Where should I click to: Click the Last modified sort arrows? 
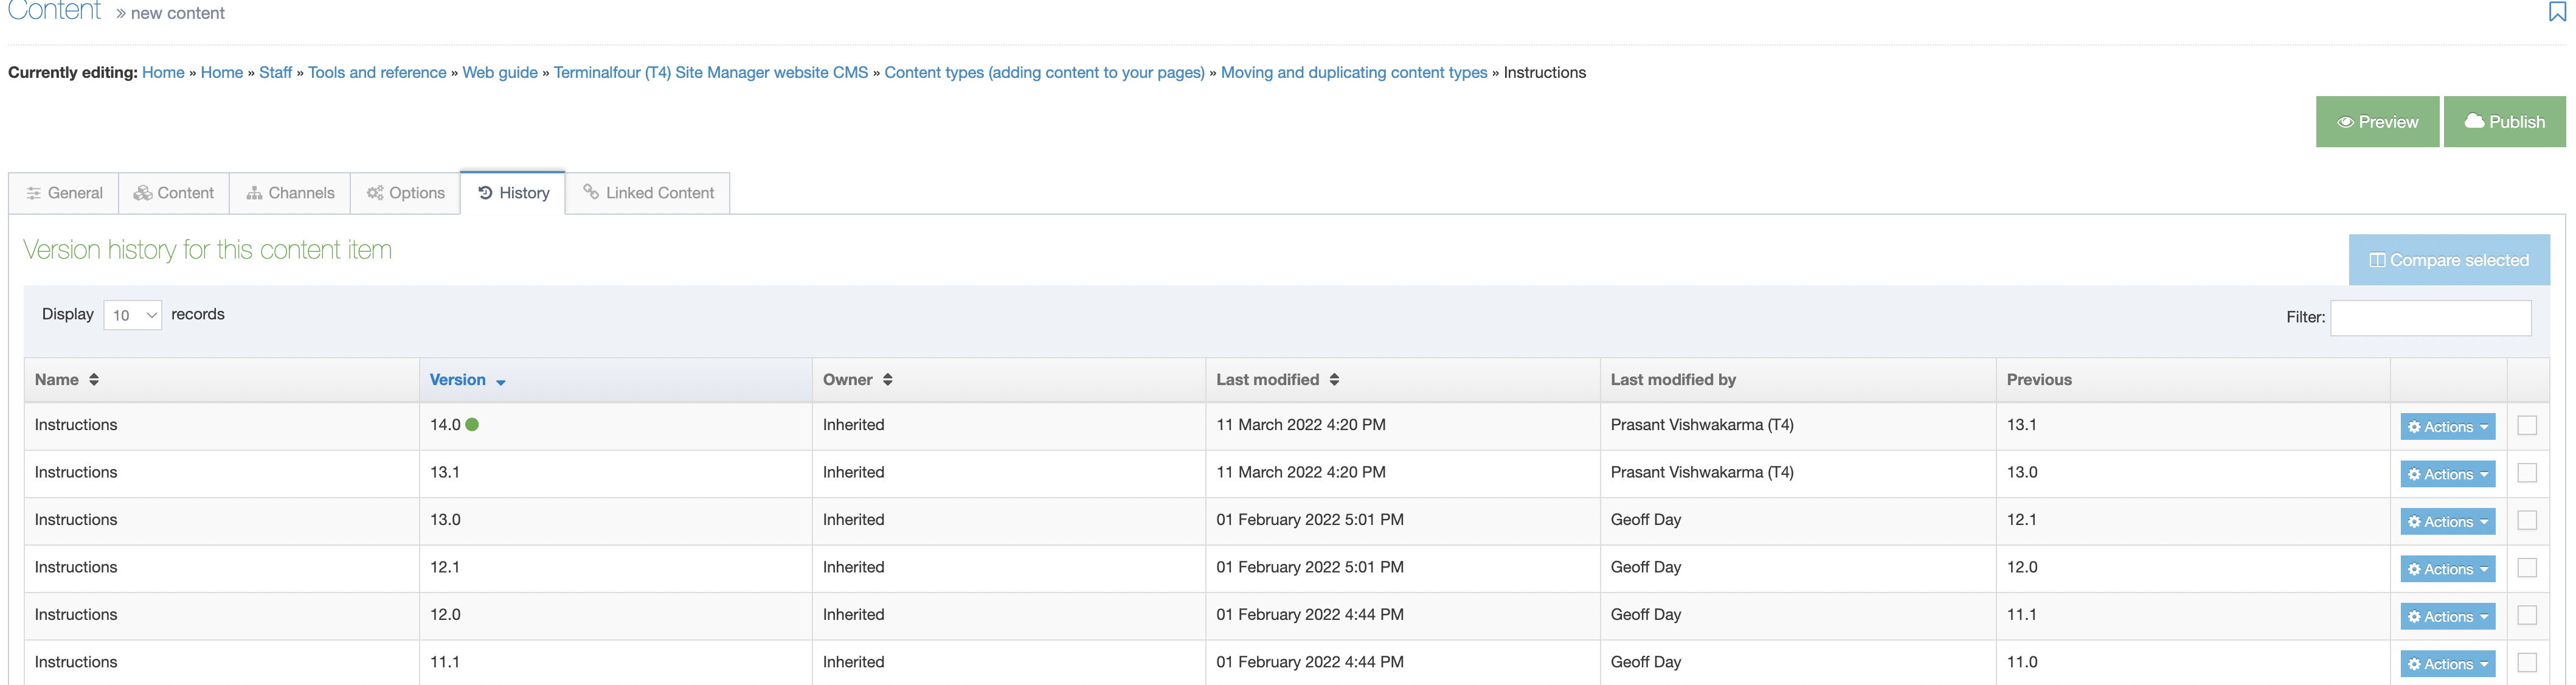pos(1334,380)
